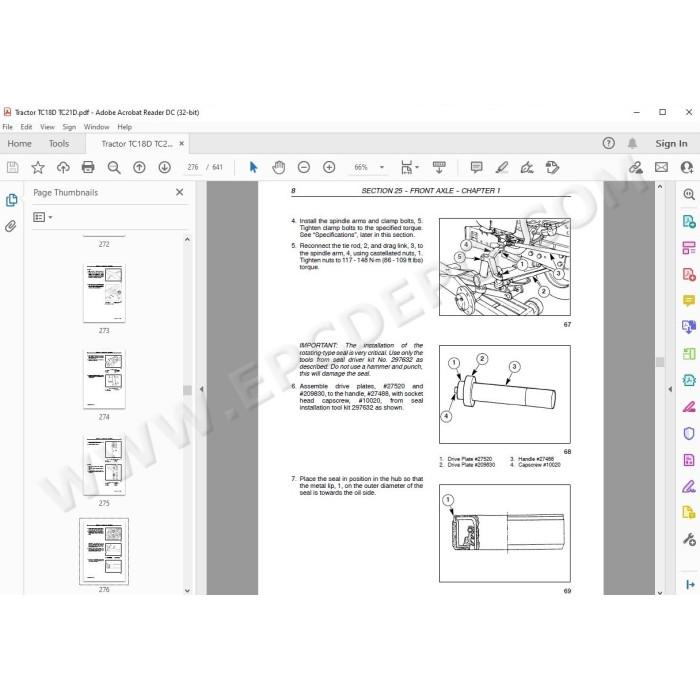Click the stamp tool icon

point(552,167)
